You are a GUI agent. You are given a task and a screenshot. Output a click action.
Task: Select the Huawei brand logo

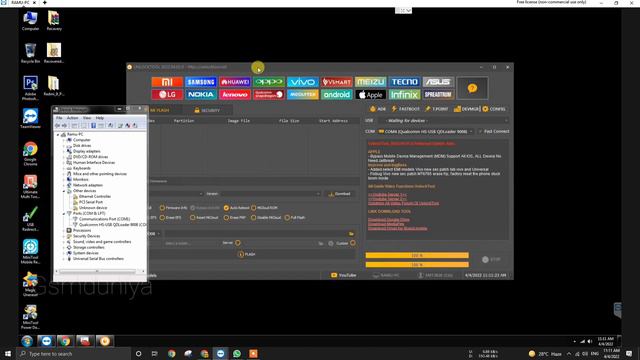tap(235, 82)
